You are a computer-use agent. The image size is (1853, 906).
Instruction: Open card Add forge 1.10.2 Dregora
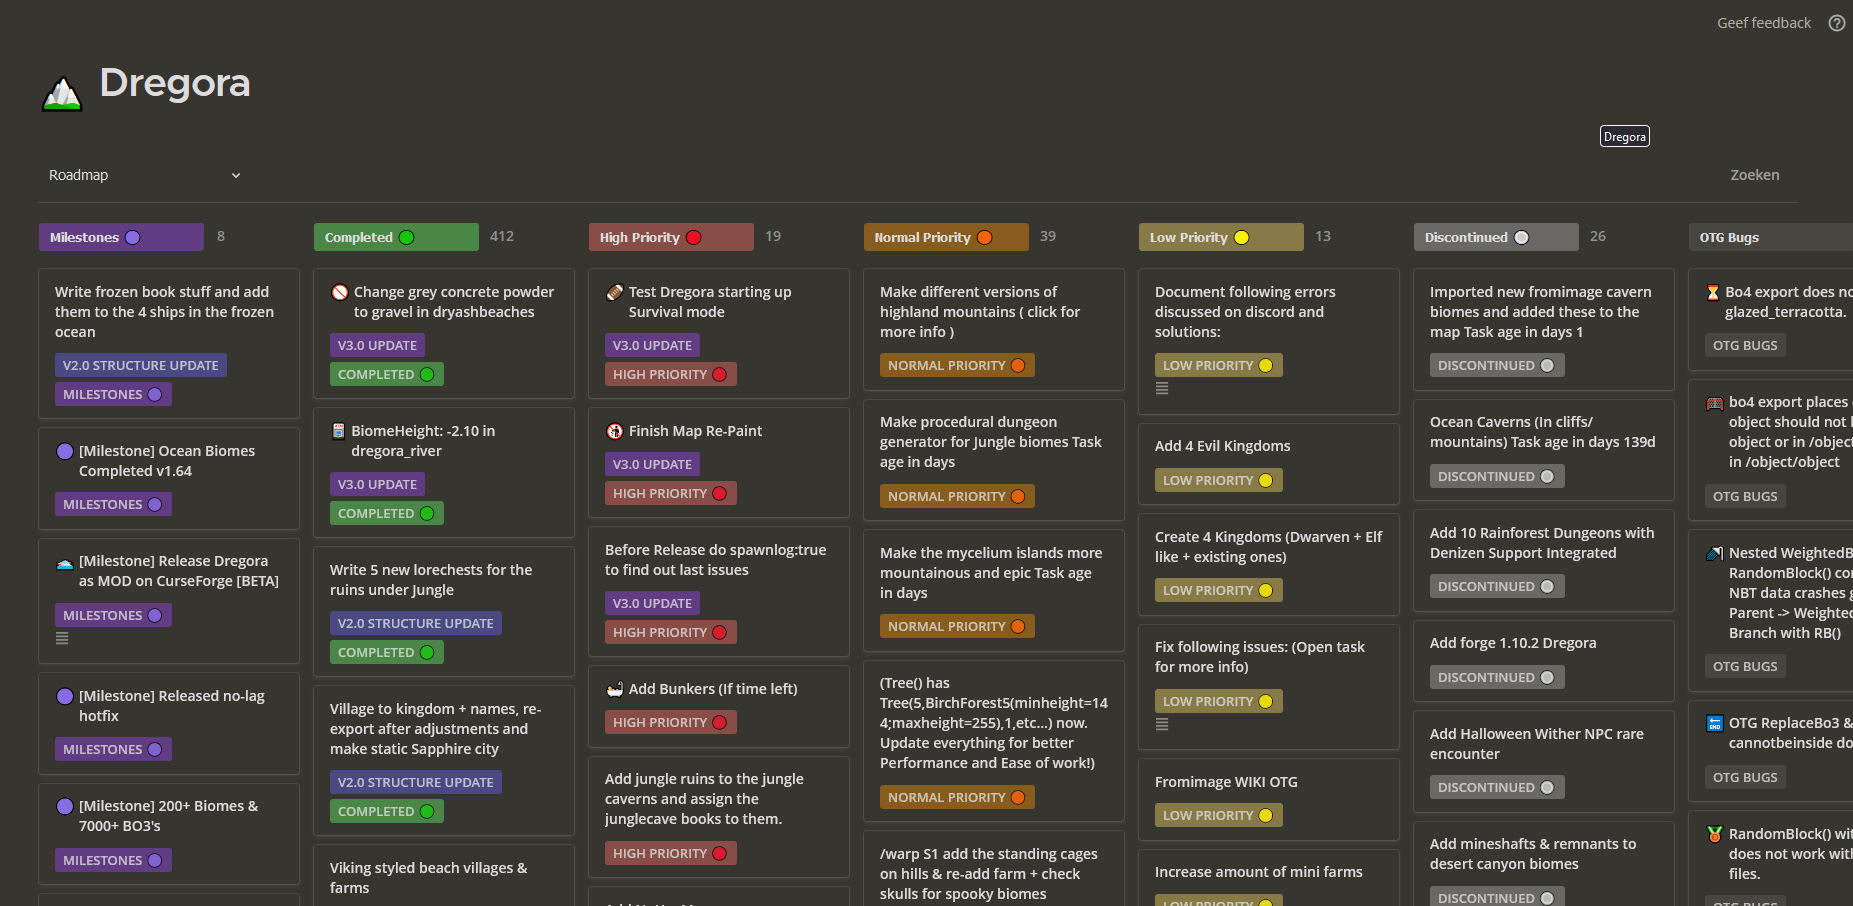(1544, 661)
